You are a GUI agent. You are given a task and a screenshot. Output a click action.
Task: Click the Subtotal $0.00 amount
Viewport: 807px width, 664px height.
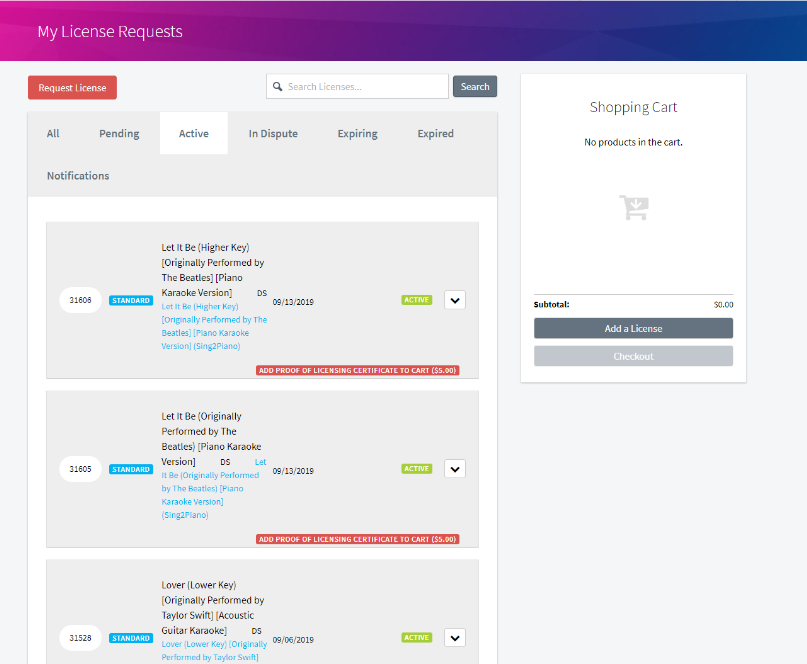(x=723, y=305)
